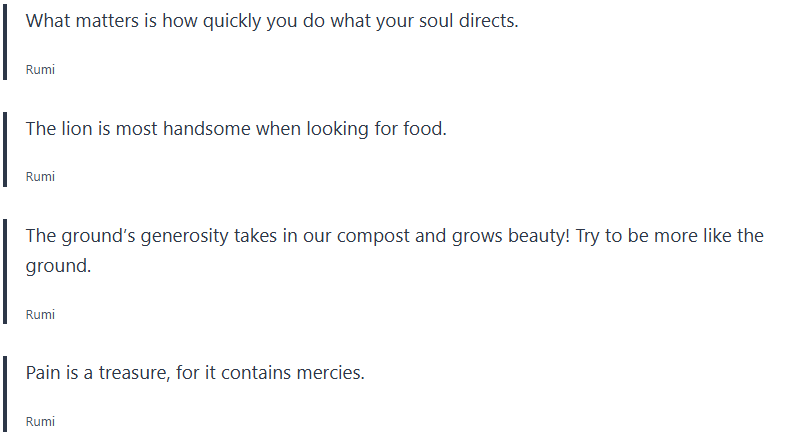
Task: Click the left border bar of lion quote
Action: pyautogui.click(x=4, y=148)
